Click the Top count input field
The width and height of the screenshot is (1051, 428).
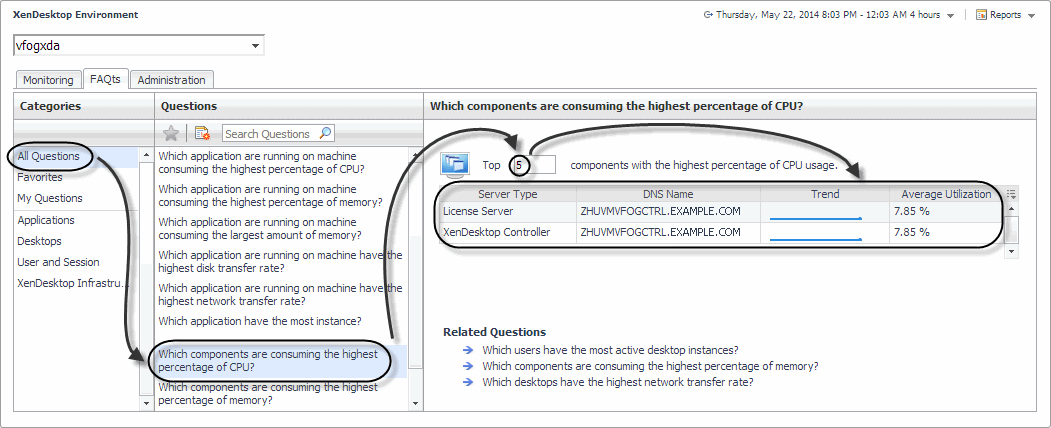(x=532, y=164)
